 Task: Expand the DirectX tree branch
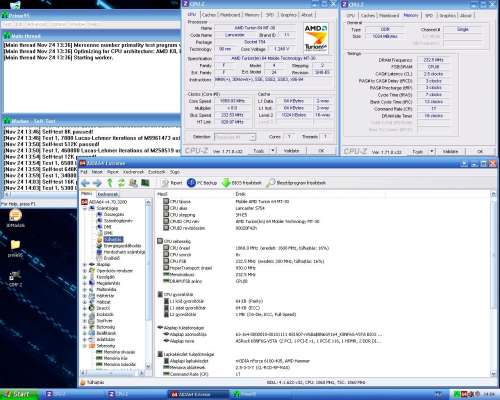click(x=85, y=308)
